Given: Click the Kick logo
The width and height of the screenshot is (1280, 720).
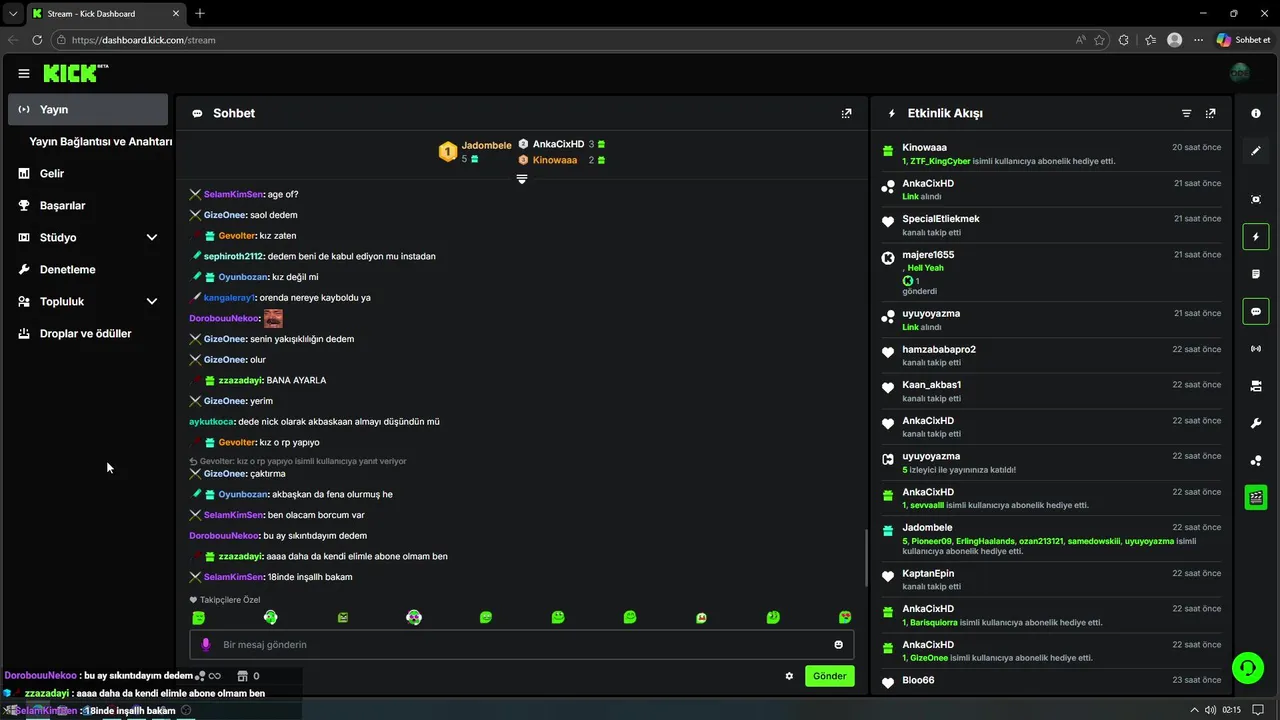Looking at the screenshot, I should [x=75, y=73].
